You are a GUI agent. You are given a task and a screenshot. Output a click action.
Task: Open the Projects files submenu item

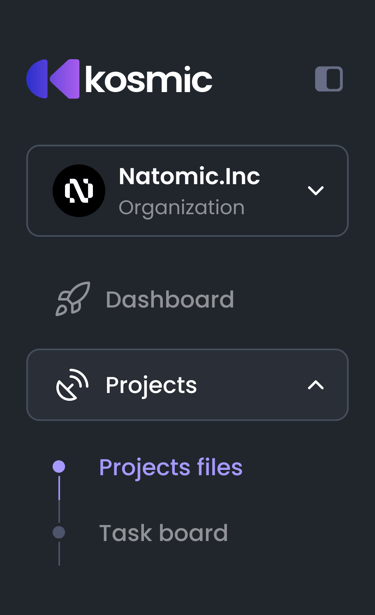[x=171, y=467]
